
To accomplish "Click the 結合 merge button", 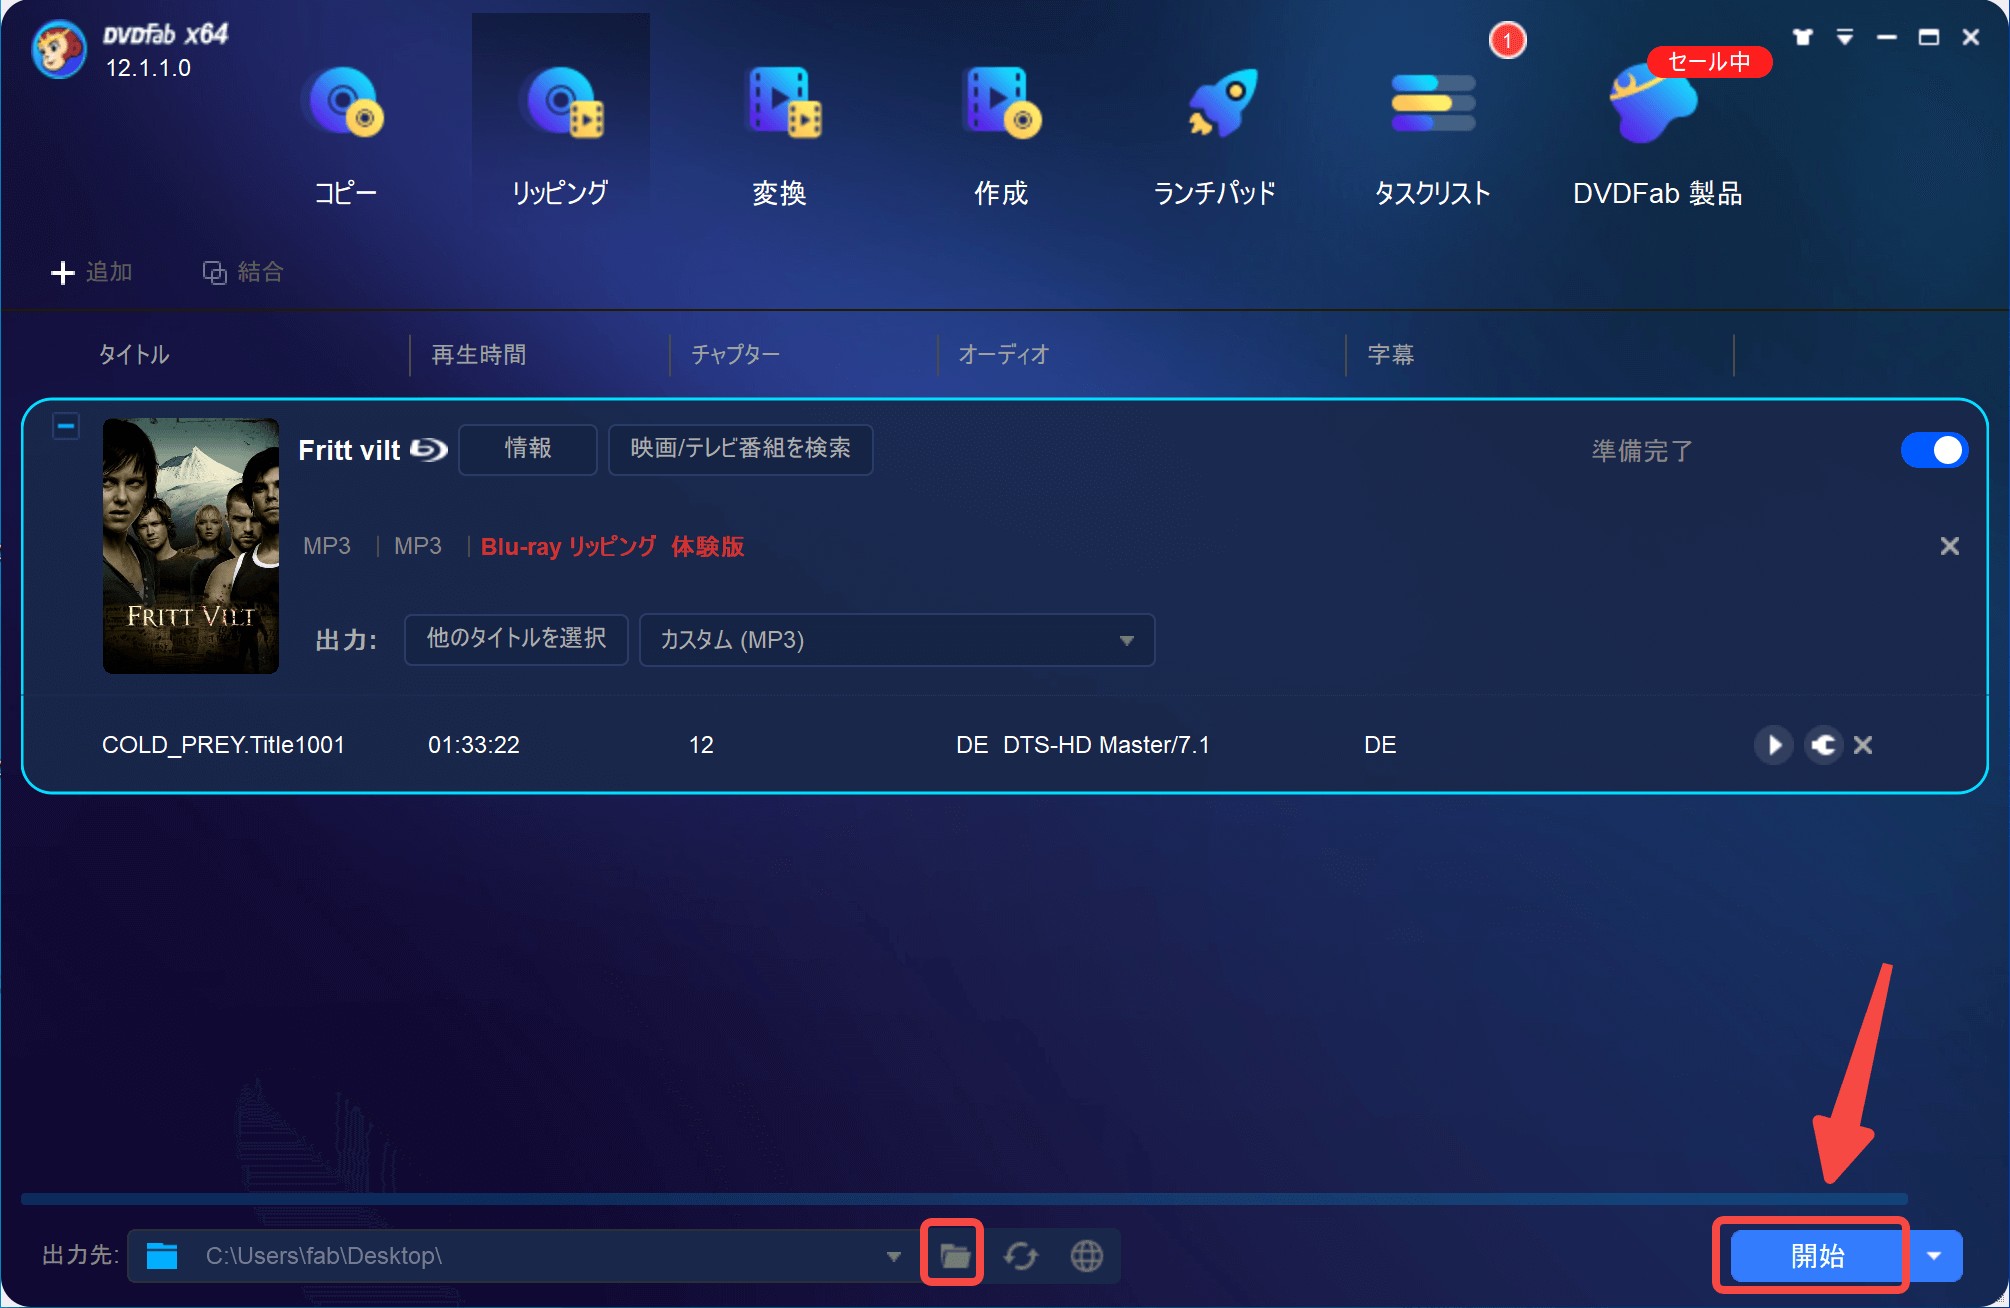I will point(243,272).
